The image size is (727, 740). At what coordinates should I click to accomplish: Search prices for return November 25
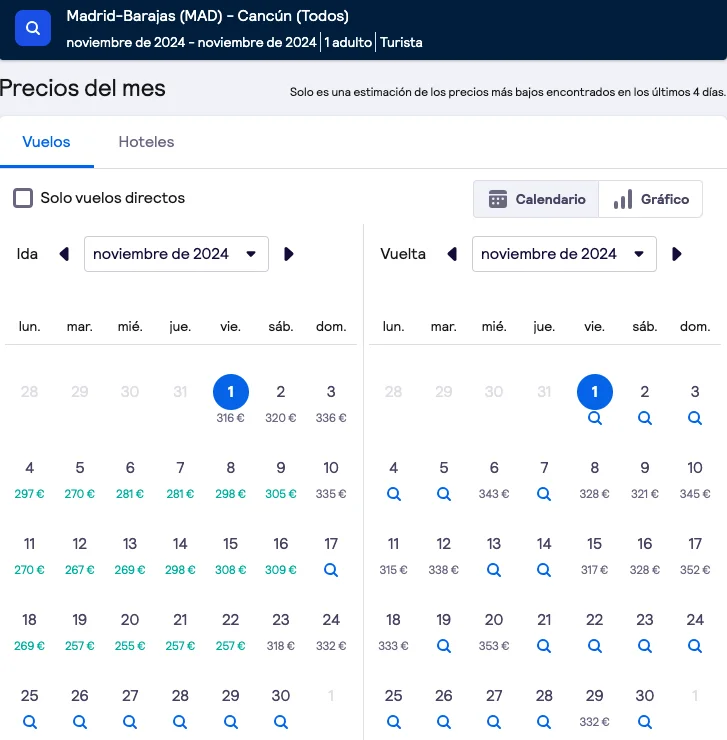coord(394,722)
